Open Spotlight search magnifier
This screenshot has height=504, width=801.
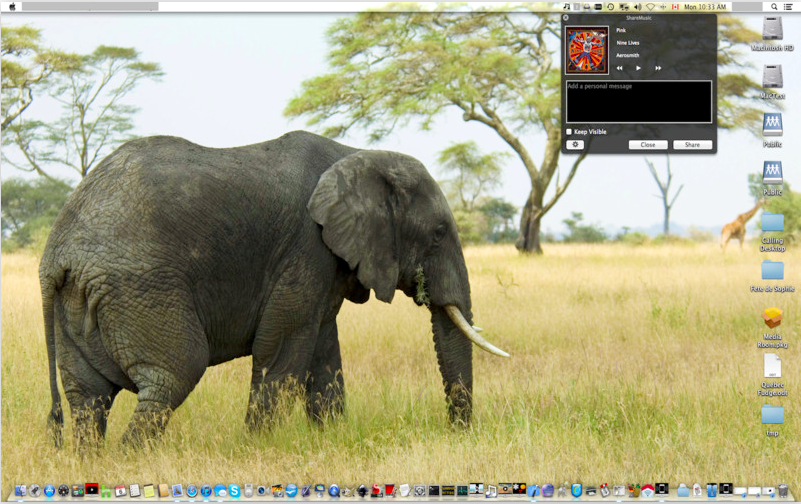tap(774, 7)
